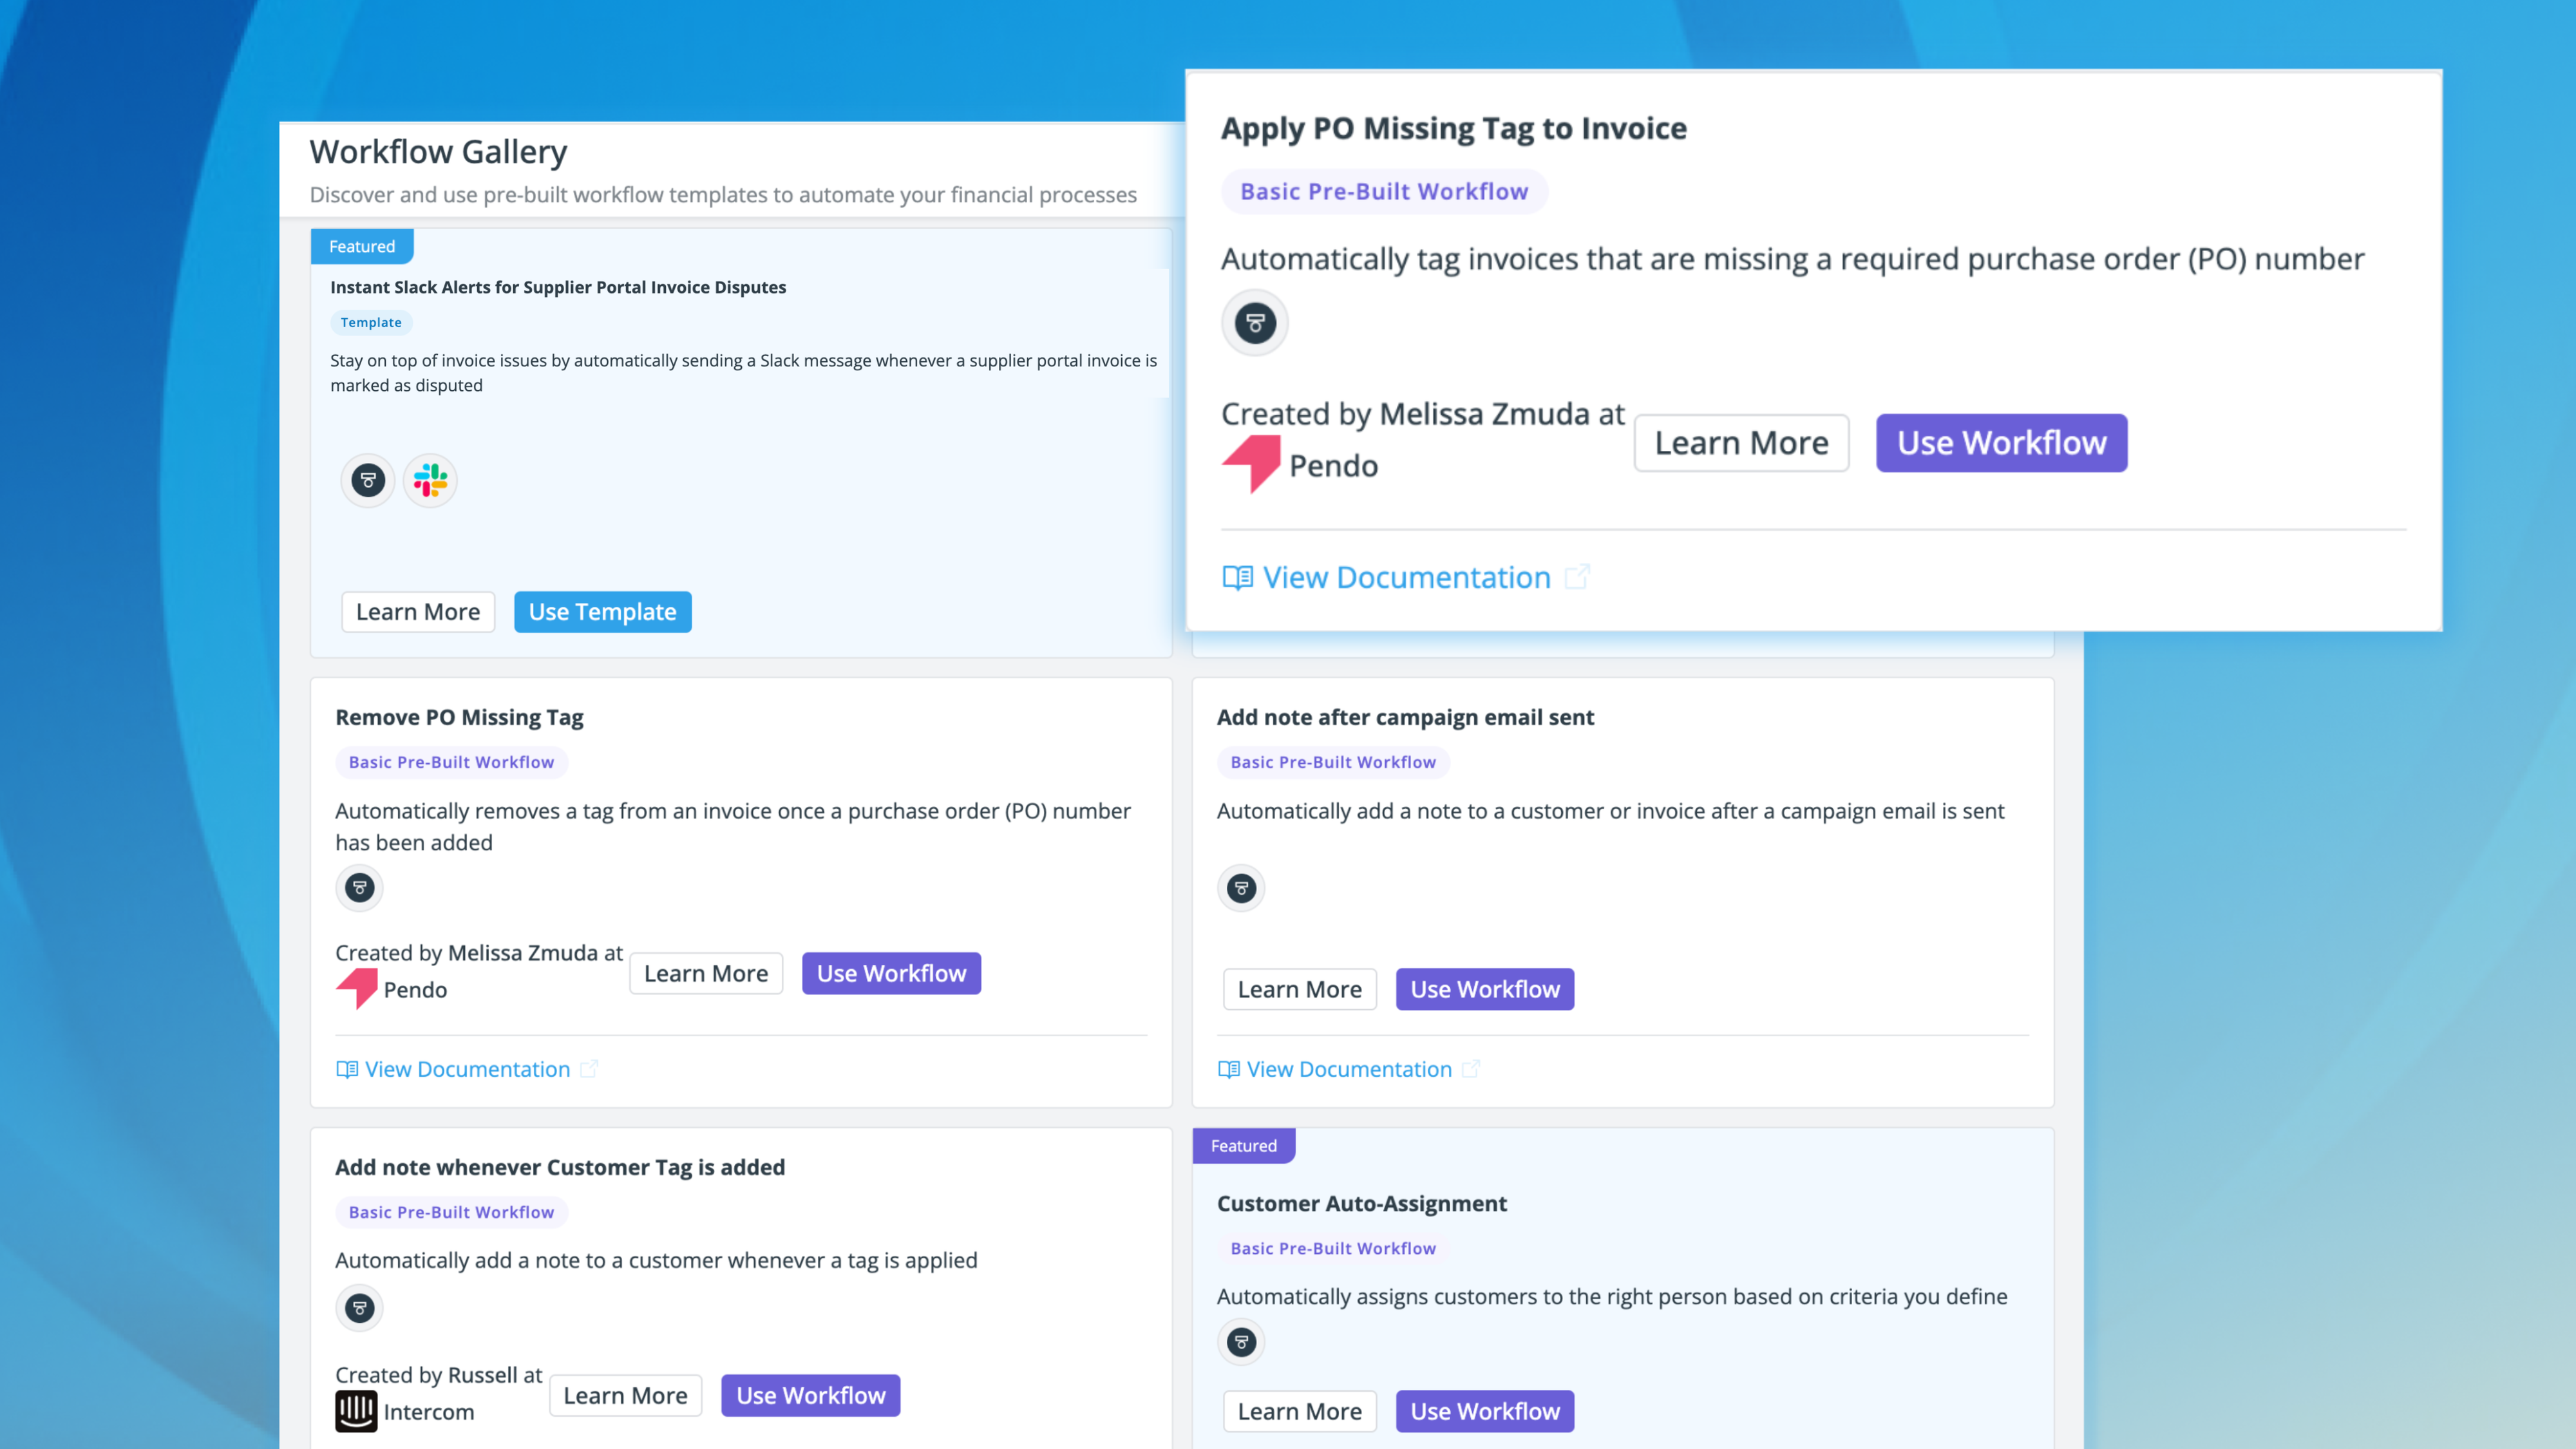Viewport: 2576px width, 1449px height.
Task: Click Use Workflow on the campaign email note card
Action: (1485, 989)
